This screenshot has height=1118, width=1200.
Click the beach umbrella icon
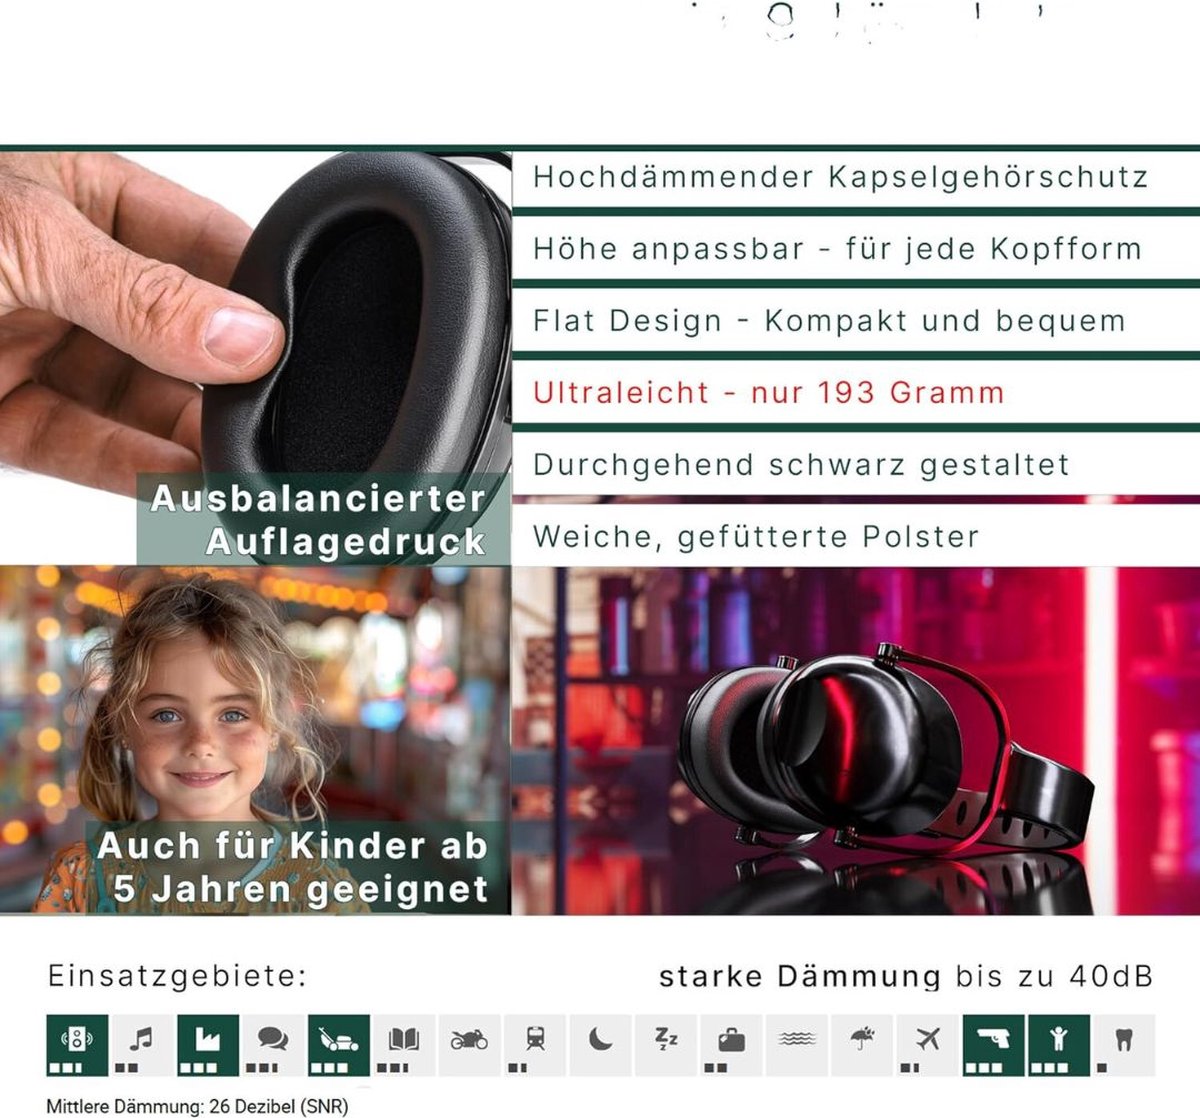coord(863,1044)
